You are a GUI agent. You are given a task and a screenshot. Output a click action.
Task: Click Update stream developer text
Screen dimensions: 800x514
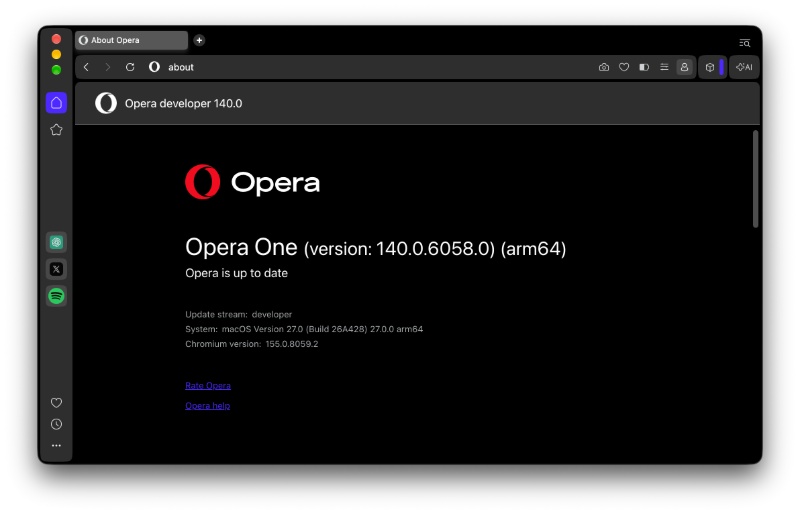click(238, 314)
